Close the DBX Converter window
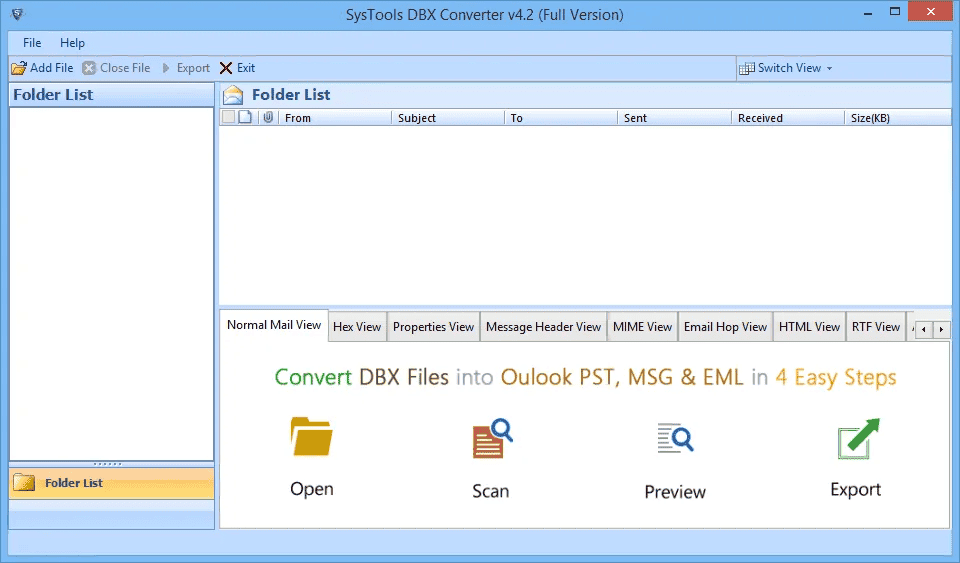 point(931,11)
